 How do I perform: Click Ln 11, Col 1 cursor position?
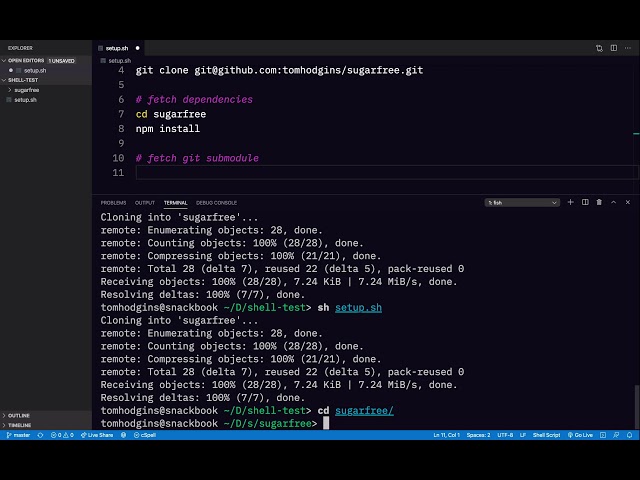(x=446, y=435)
